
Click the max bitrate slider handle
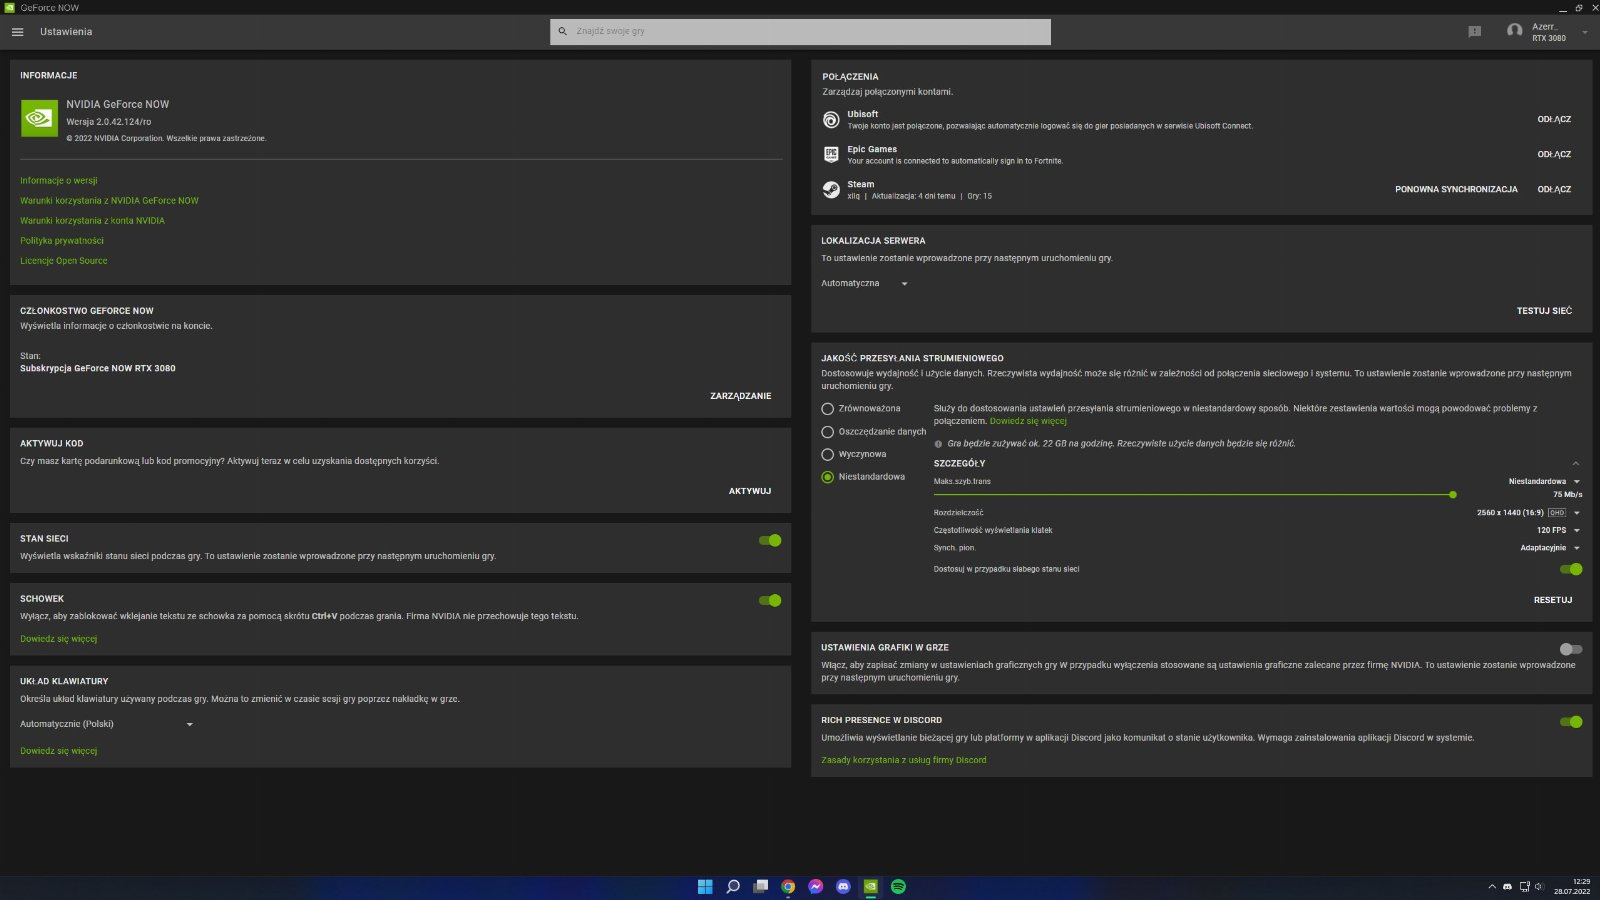point(1453,494)
